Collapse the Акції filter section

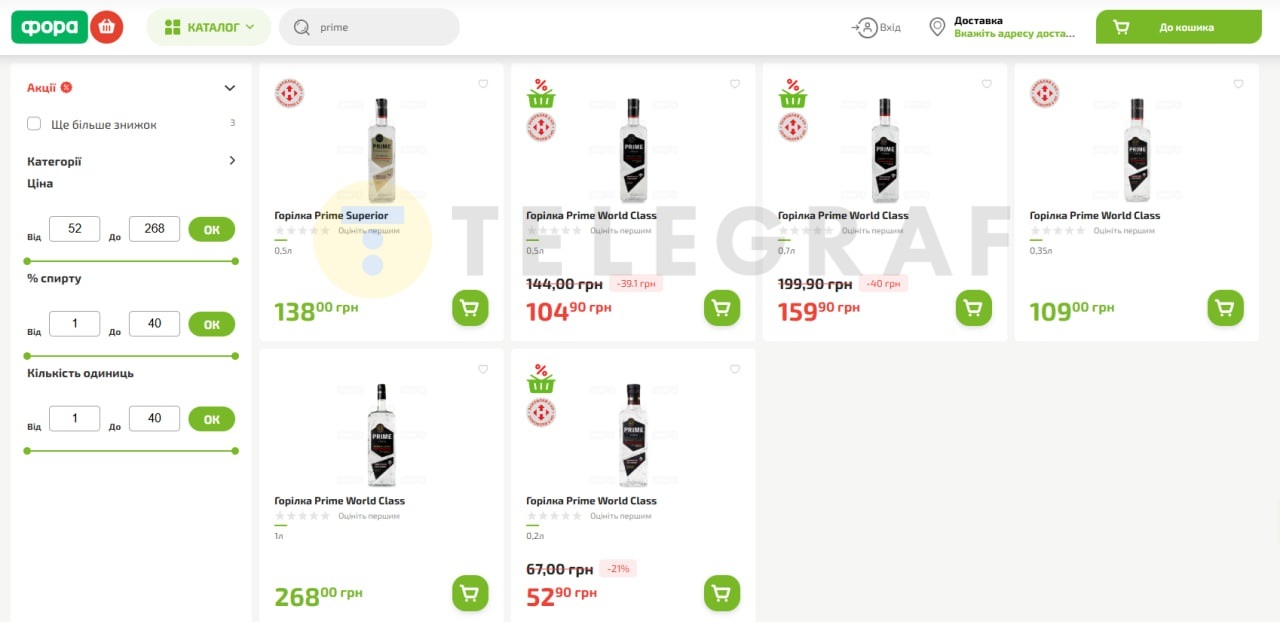tap(230, 88)
